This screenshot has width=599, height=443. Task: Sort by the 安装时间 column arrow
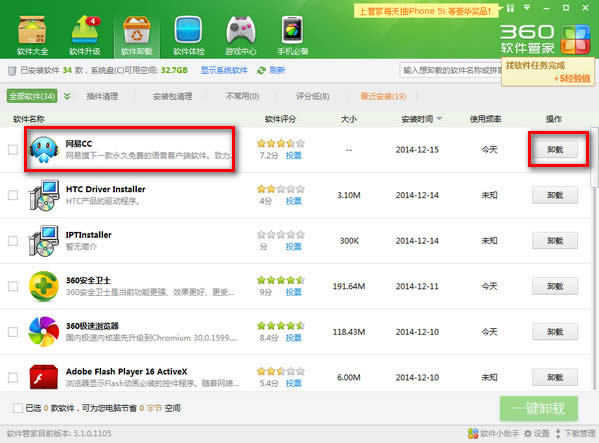pos(439,119)
